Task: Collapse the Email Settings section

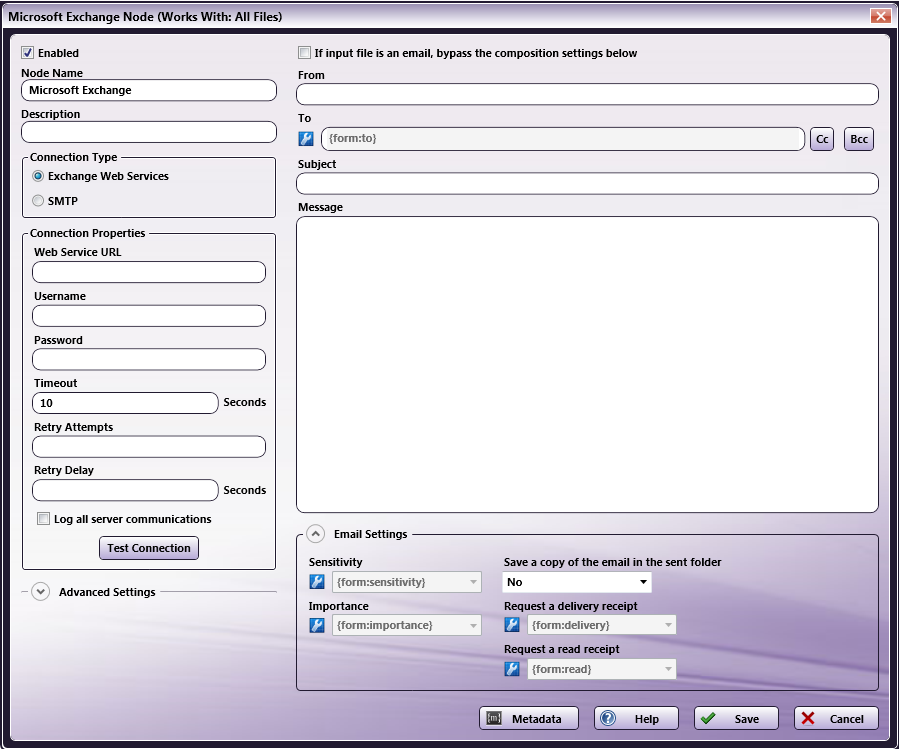Action: 315,534
